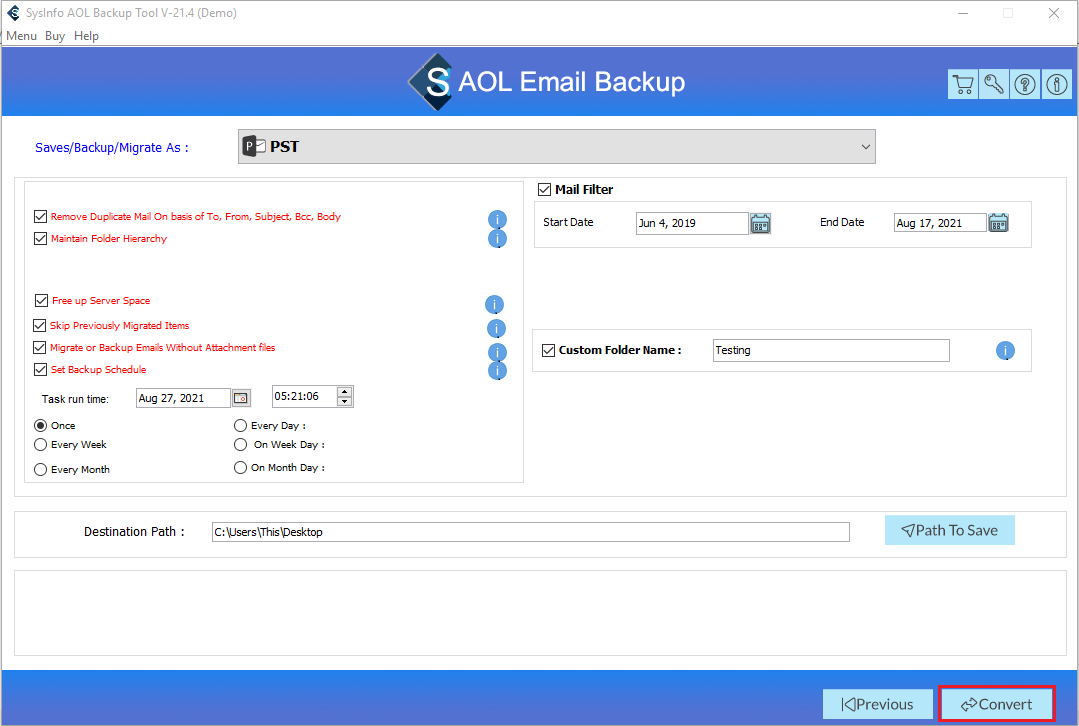Show info for Custom Folder Name

(1005, 351)
